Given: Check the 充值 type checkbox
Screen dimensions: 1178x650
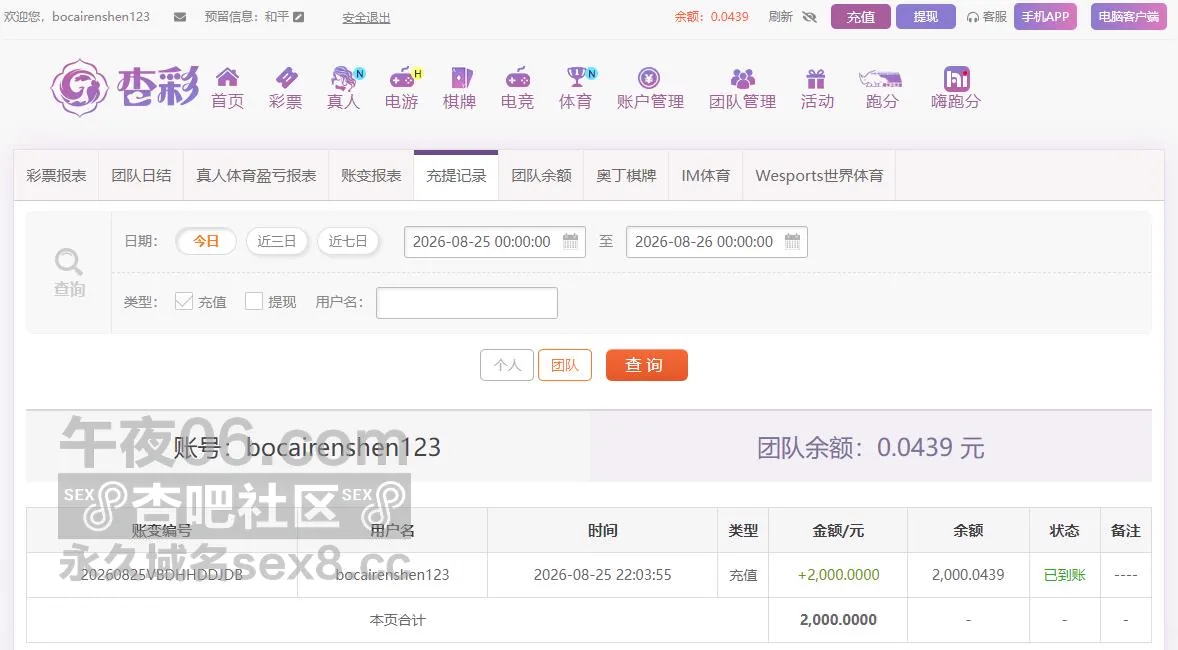Looking at the screenshot, I should tap(184, 301).
